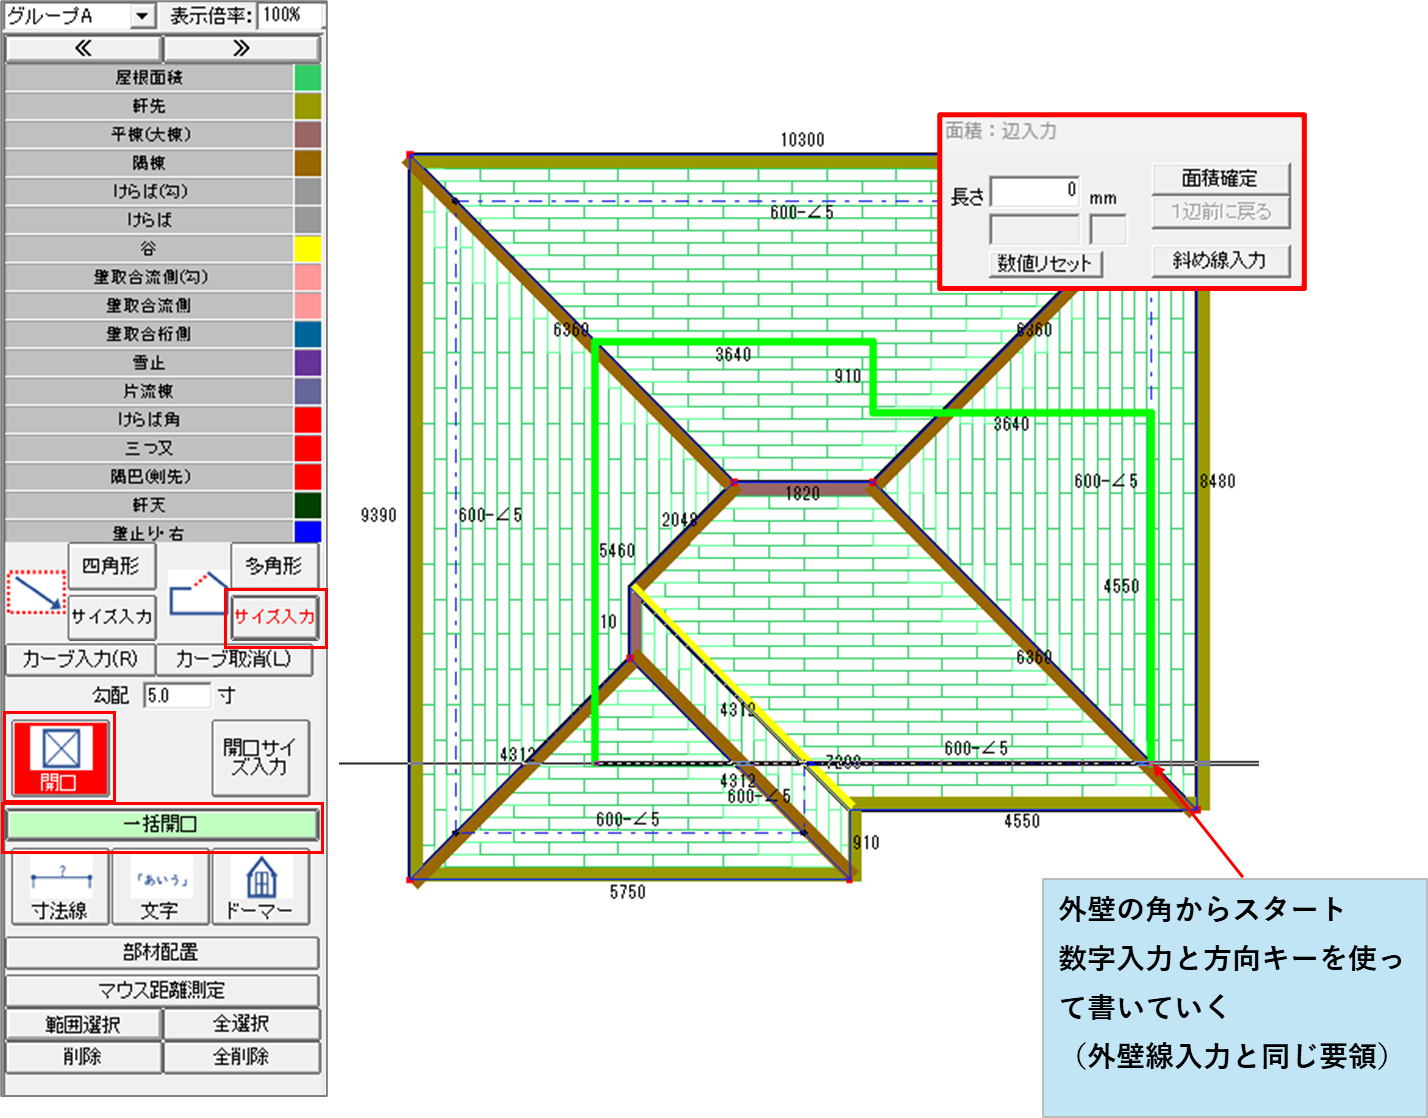Select the 軒先 eaves item
Screen dimensions: 1428x1118
click(x=148, y=106)
